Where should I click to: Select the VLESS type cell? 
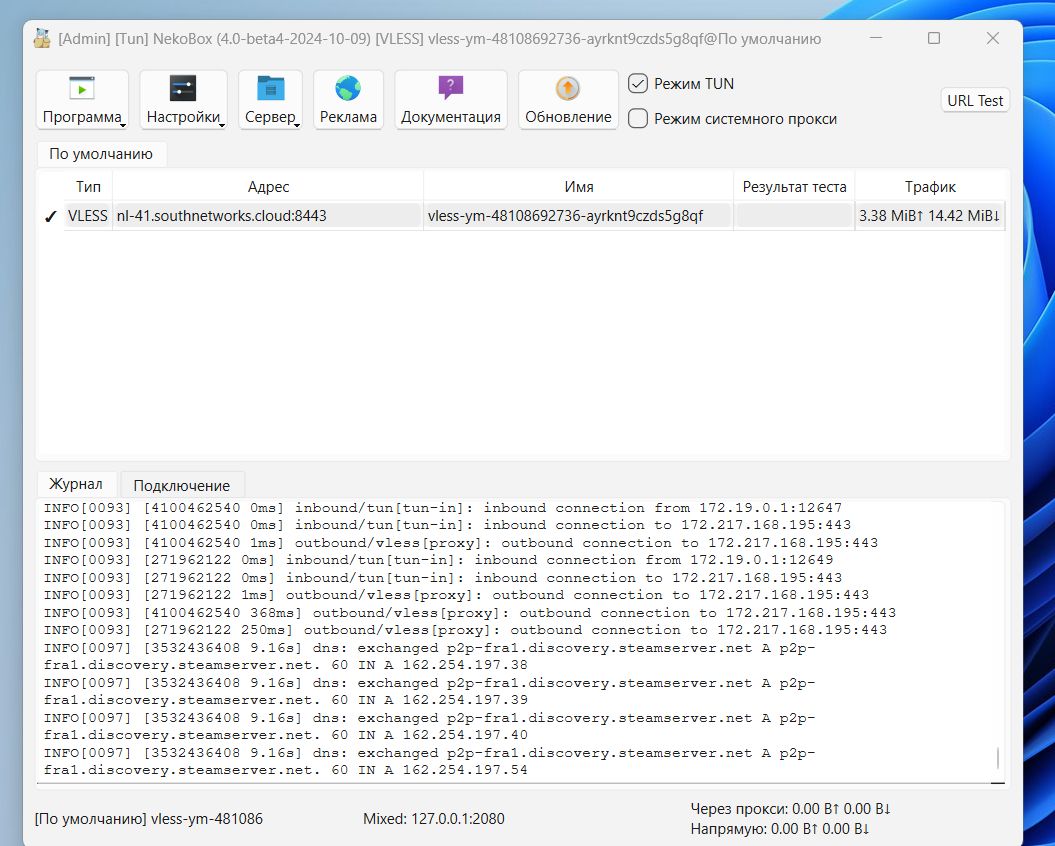click(87, 216)
